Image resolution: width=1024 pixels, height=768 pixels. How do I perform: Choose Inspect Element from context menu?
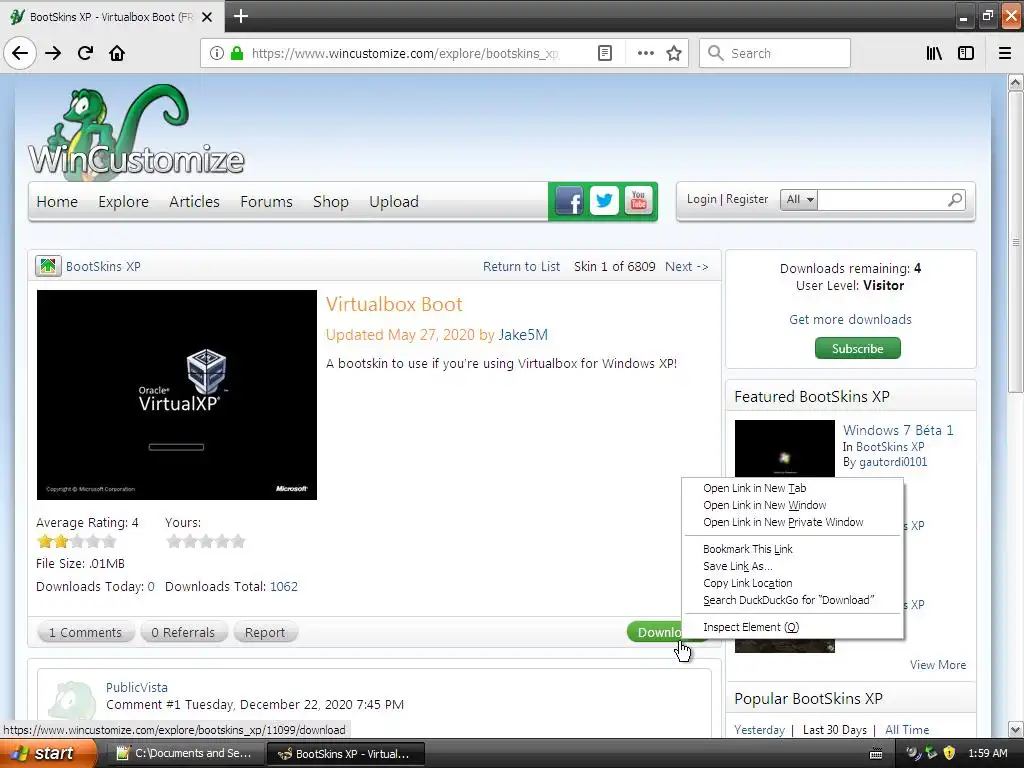(750, 626)
